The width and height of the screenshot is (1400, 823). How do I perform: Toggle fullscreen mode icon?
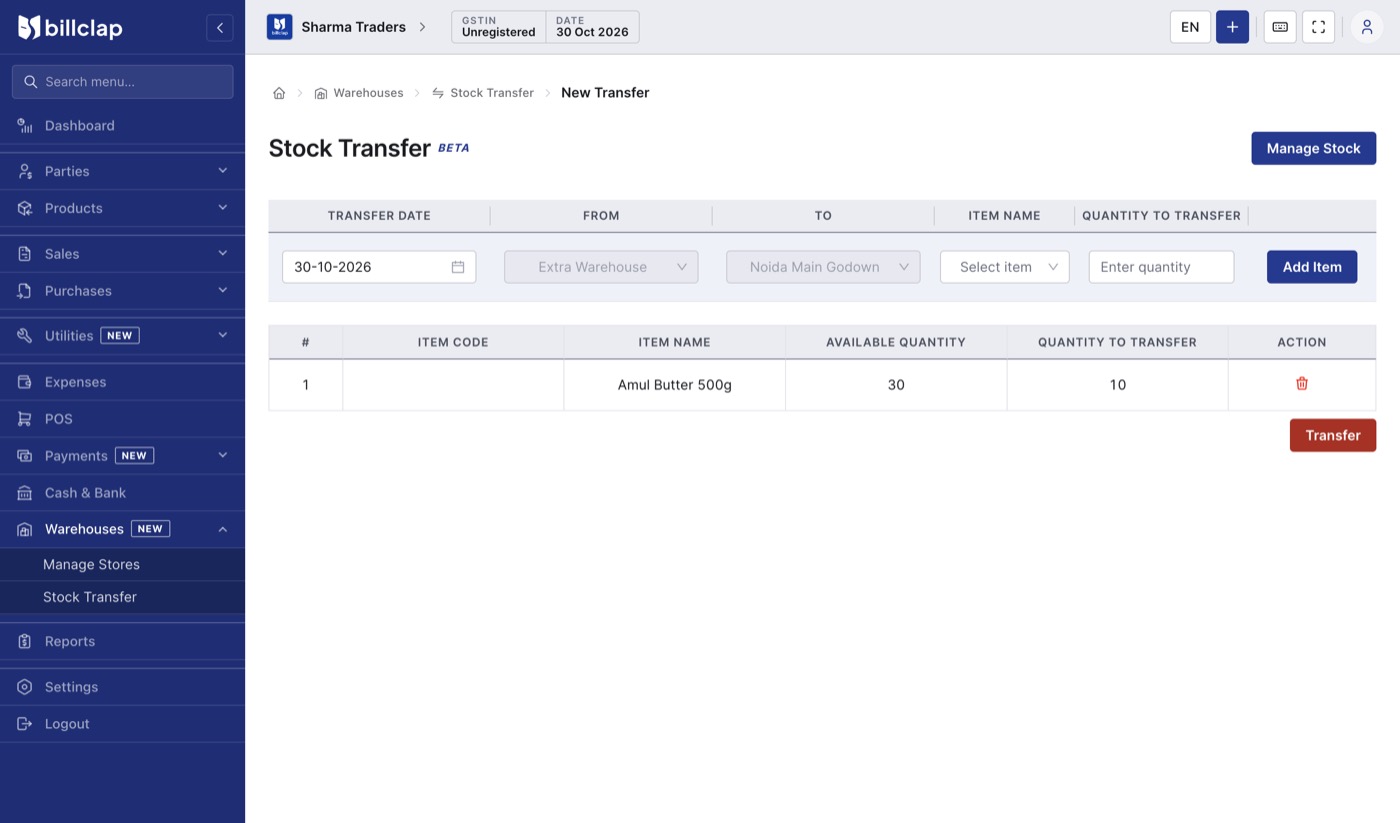tap(1318, 27)
